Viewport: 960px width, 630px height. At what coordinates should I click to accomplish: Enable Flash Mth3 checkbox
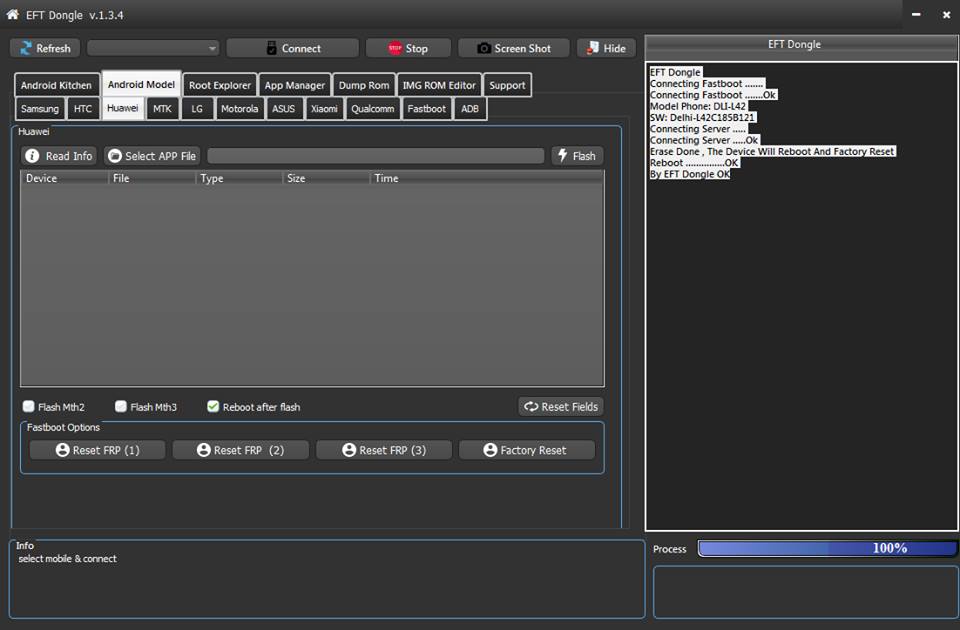coord(121,407)
